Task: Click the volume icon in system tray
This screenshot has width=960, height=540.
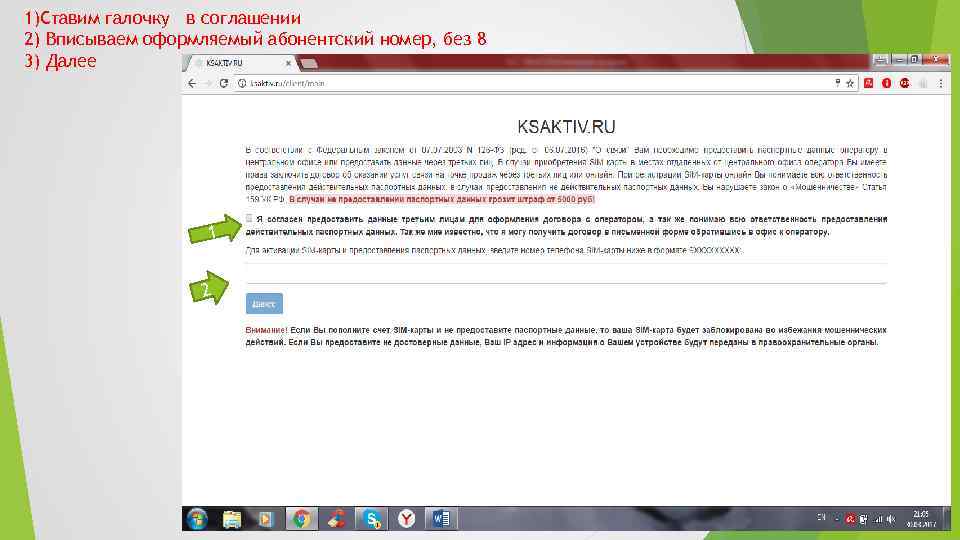Action: point(891,519)
